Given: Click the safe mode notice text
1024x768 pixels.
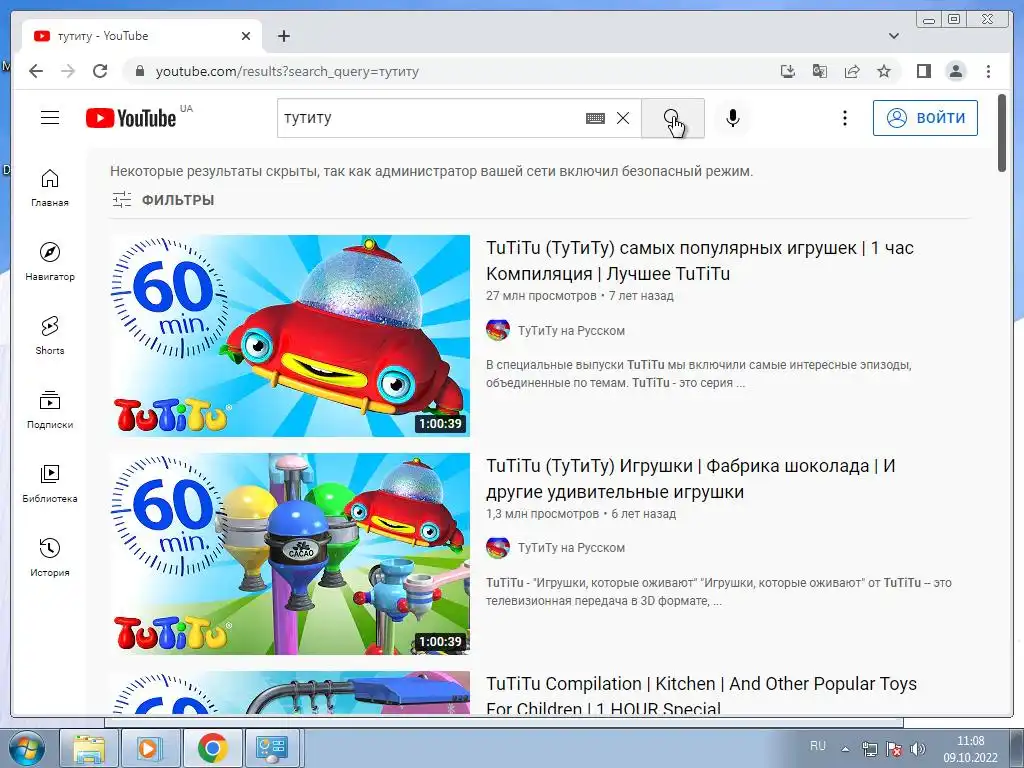Looking at the screenshot, I should click(431, 171).
